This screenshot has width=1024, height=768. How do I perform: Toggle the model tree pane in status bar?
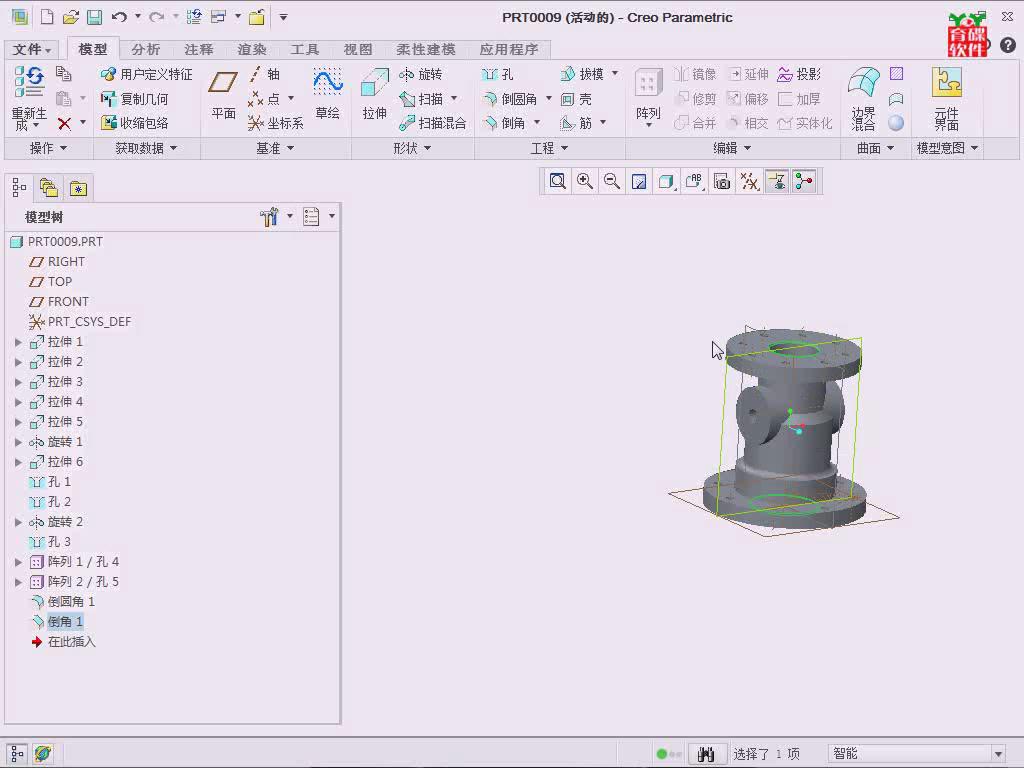click(17, 754)
